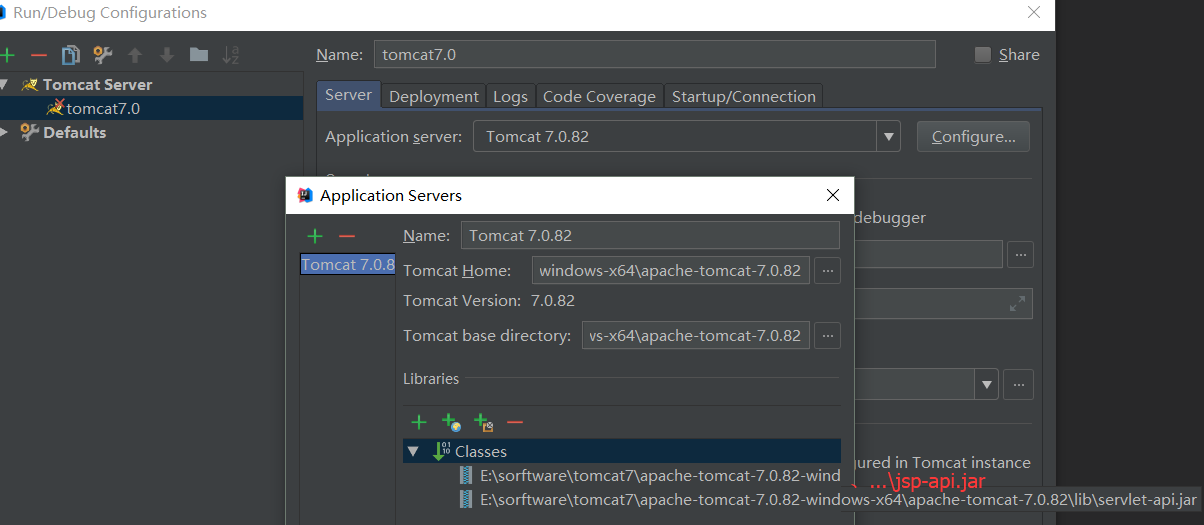Screen dimensions: 1204x525
Task: Collapse the Classes library node
Action: pyautogui.click(x=413, y=452)
